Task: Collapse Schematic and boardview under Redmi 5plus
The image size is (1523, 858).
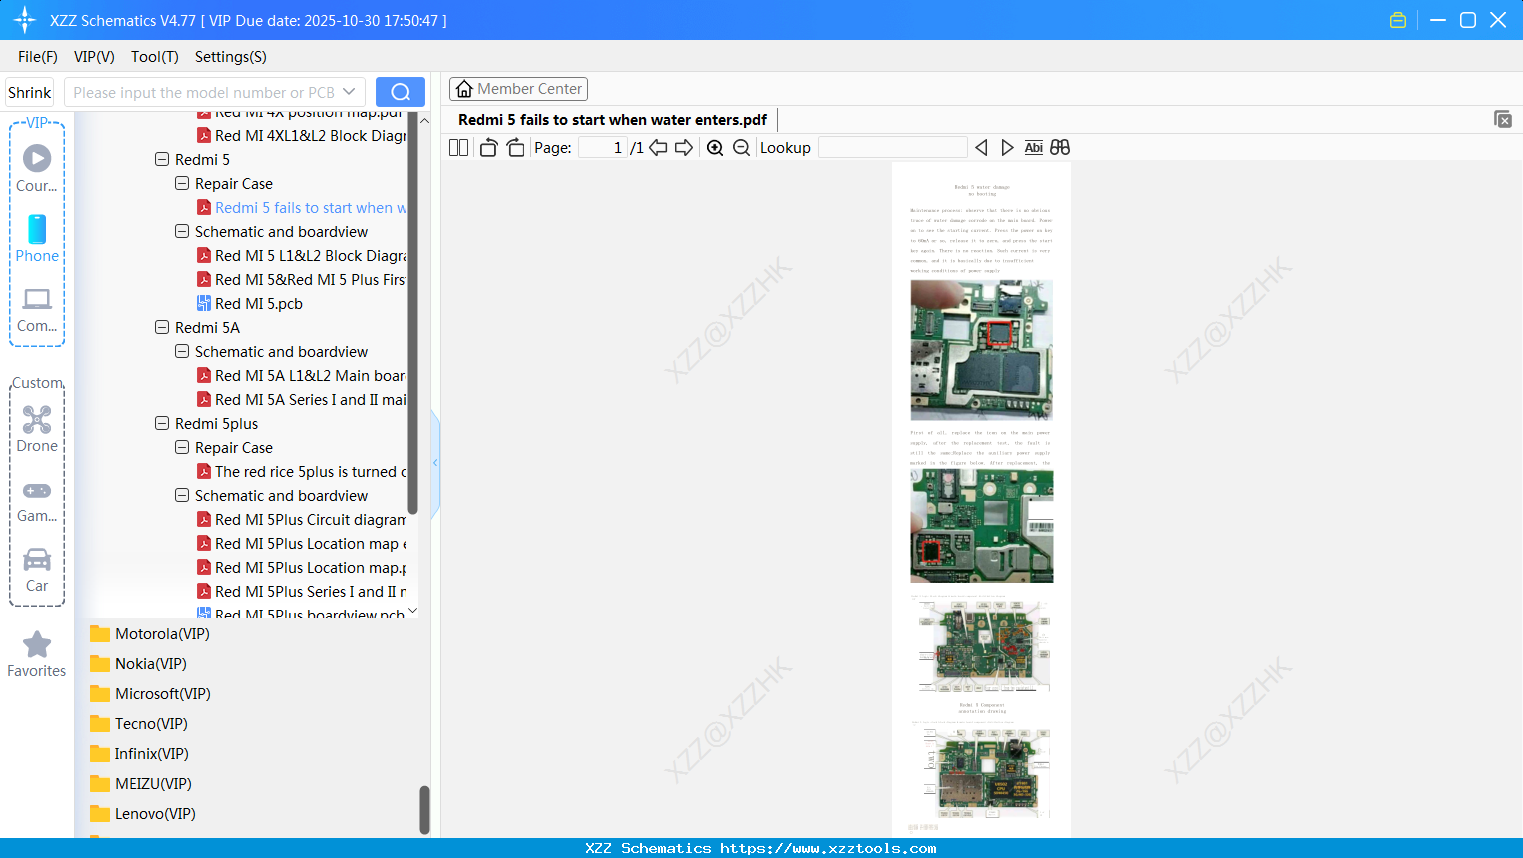Action: [182, 496]
